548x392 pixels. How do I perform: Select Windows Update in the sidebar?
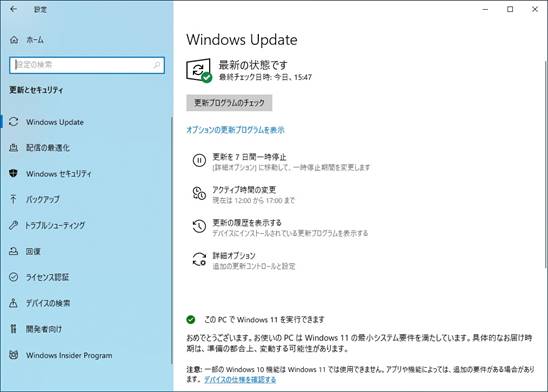coord(55,122)
